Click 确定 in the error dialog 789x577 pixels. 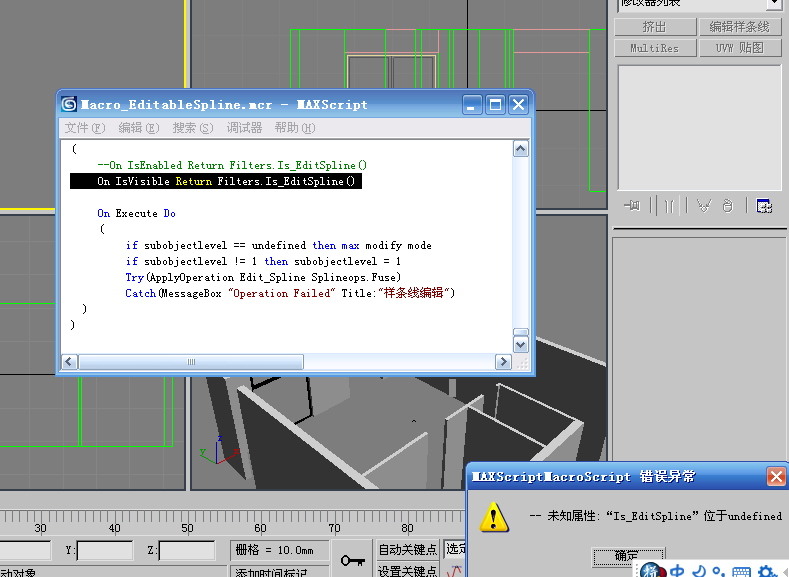pyautogui.click(x=628, y=555)
